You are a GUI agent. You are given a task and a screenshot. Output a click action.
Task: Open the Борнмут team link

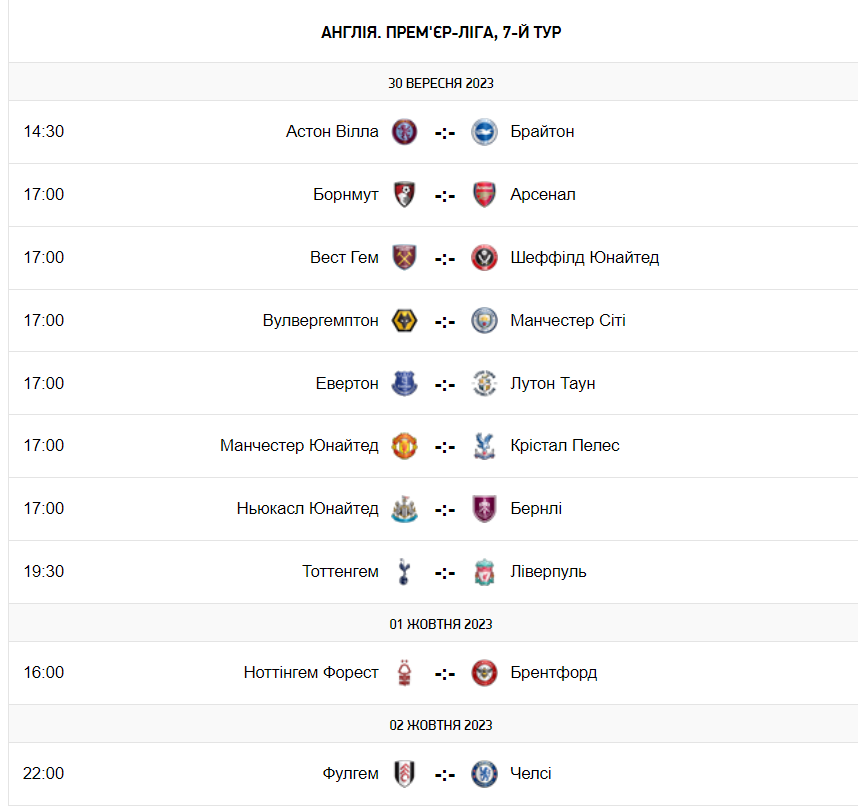tap(346, 195)
